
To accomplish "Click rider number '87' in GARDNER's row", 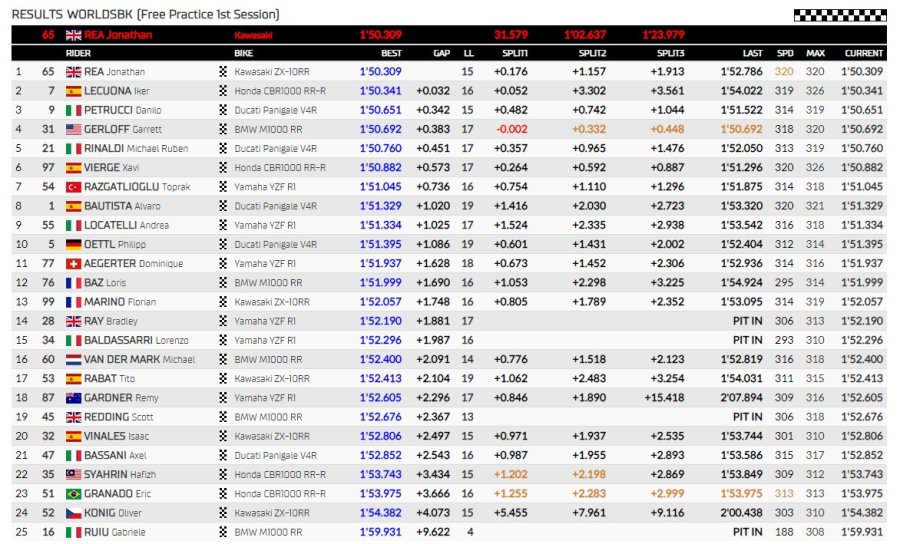I will click(48, 398).
